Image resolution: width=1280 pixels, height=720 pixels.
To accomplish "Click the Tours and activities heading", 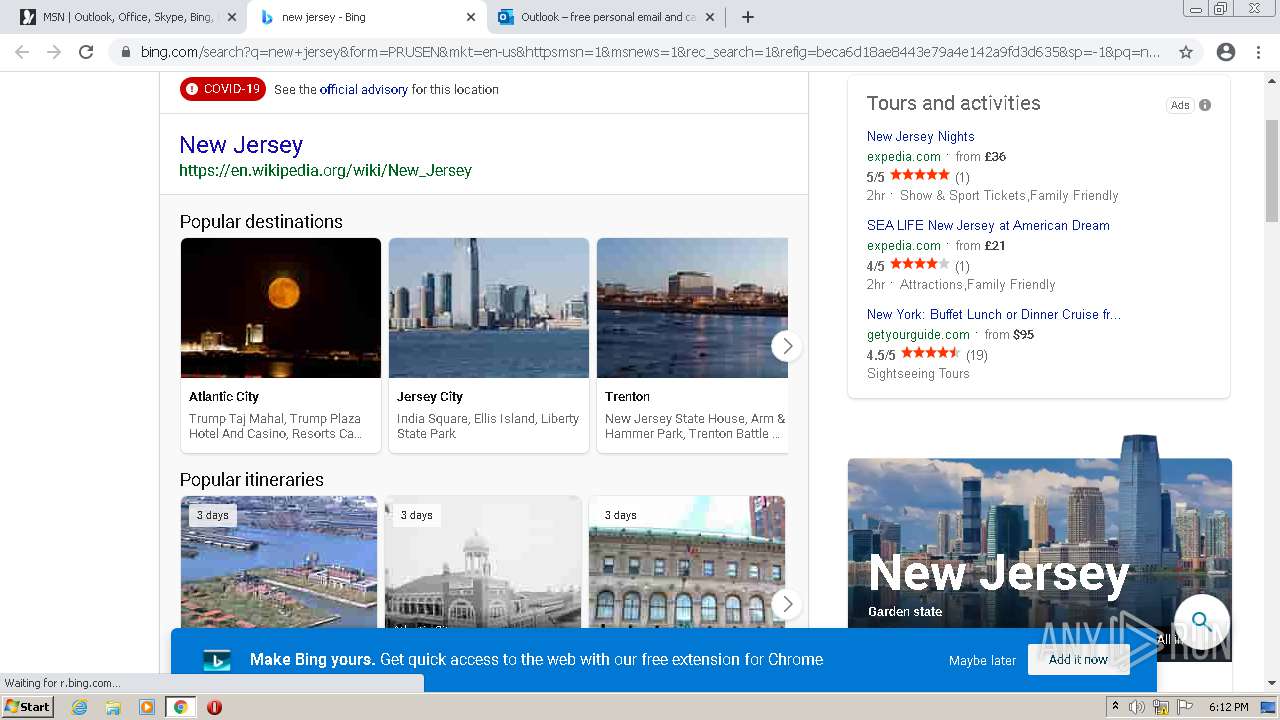I will point(953,103).
